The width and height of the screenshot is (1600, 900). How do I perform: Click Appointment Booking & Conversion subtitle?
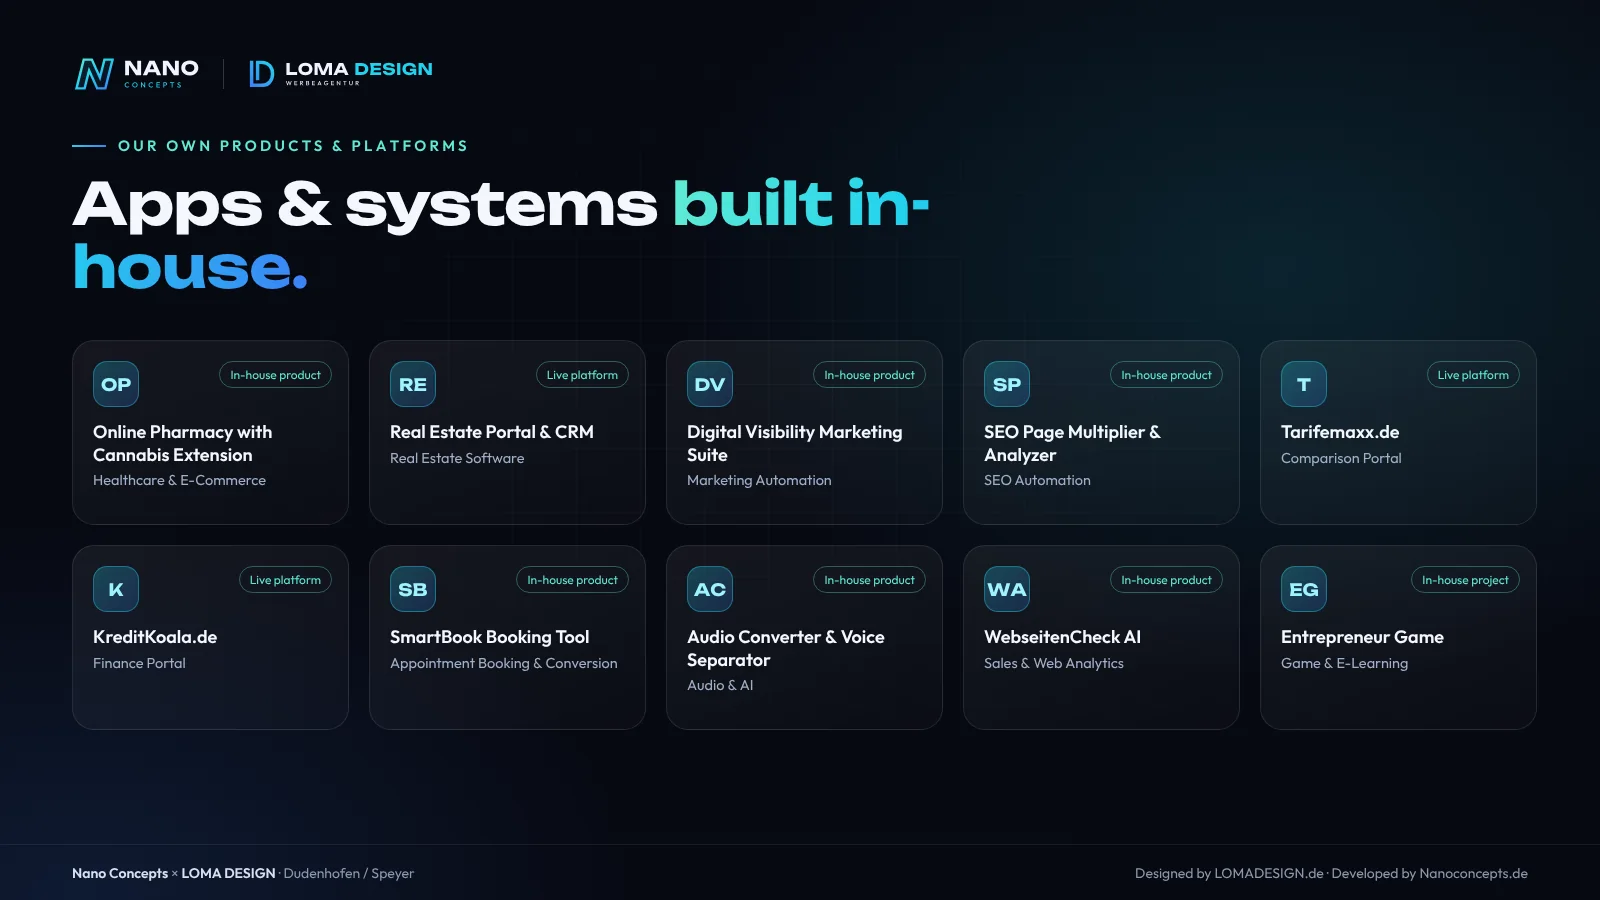(504, 663)
